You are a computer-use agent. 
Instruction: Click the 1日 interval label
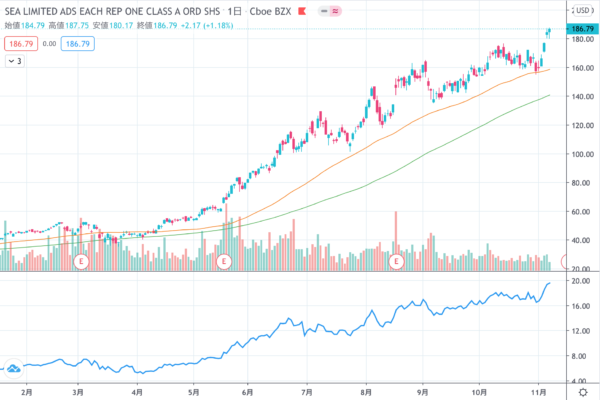point(234,11)
